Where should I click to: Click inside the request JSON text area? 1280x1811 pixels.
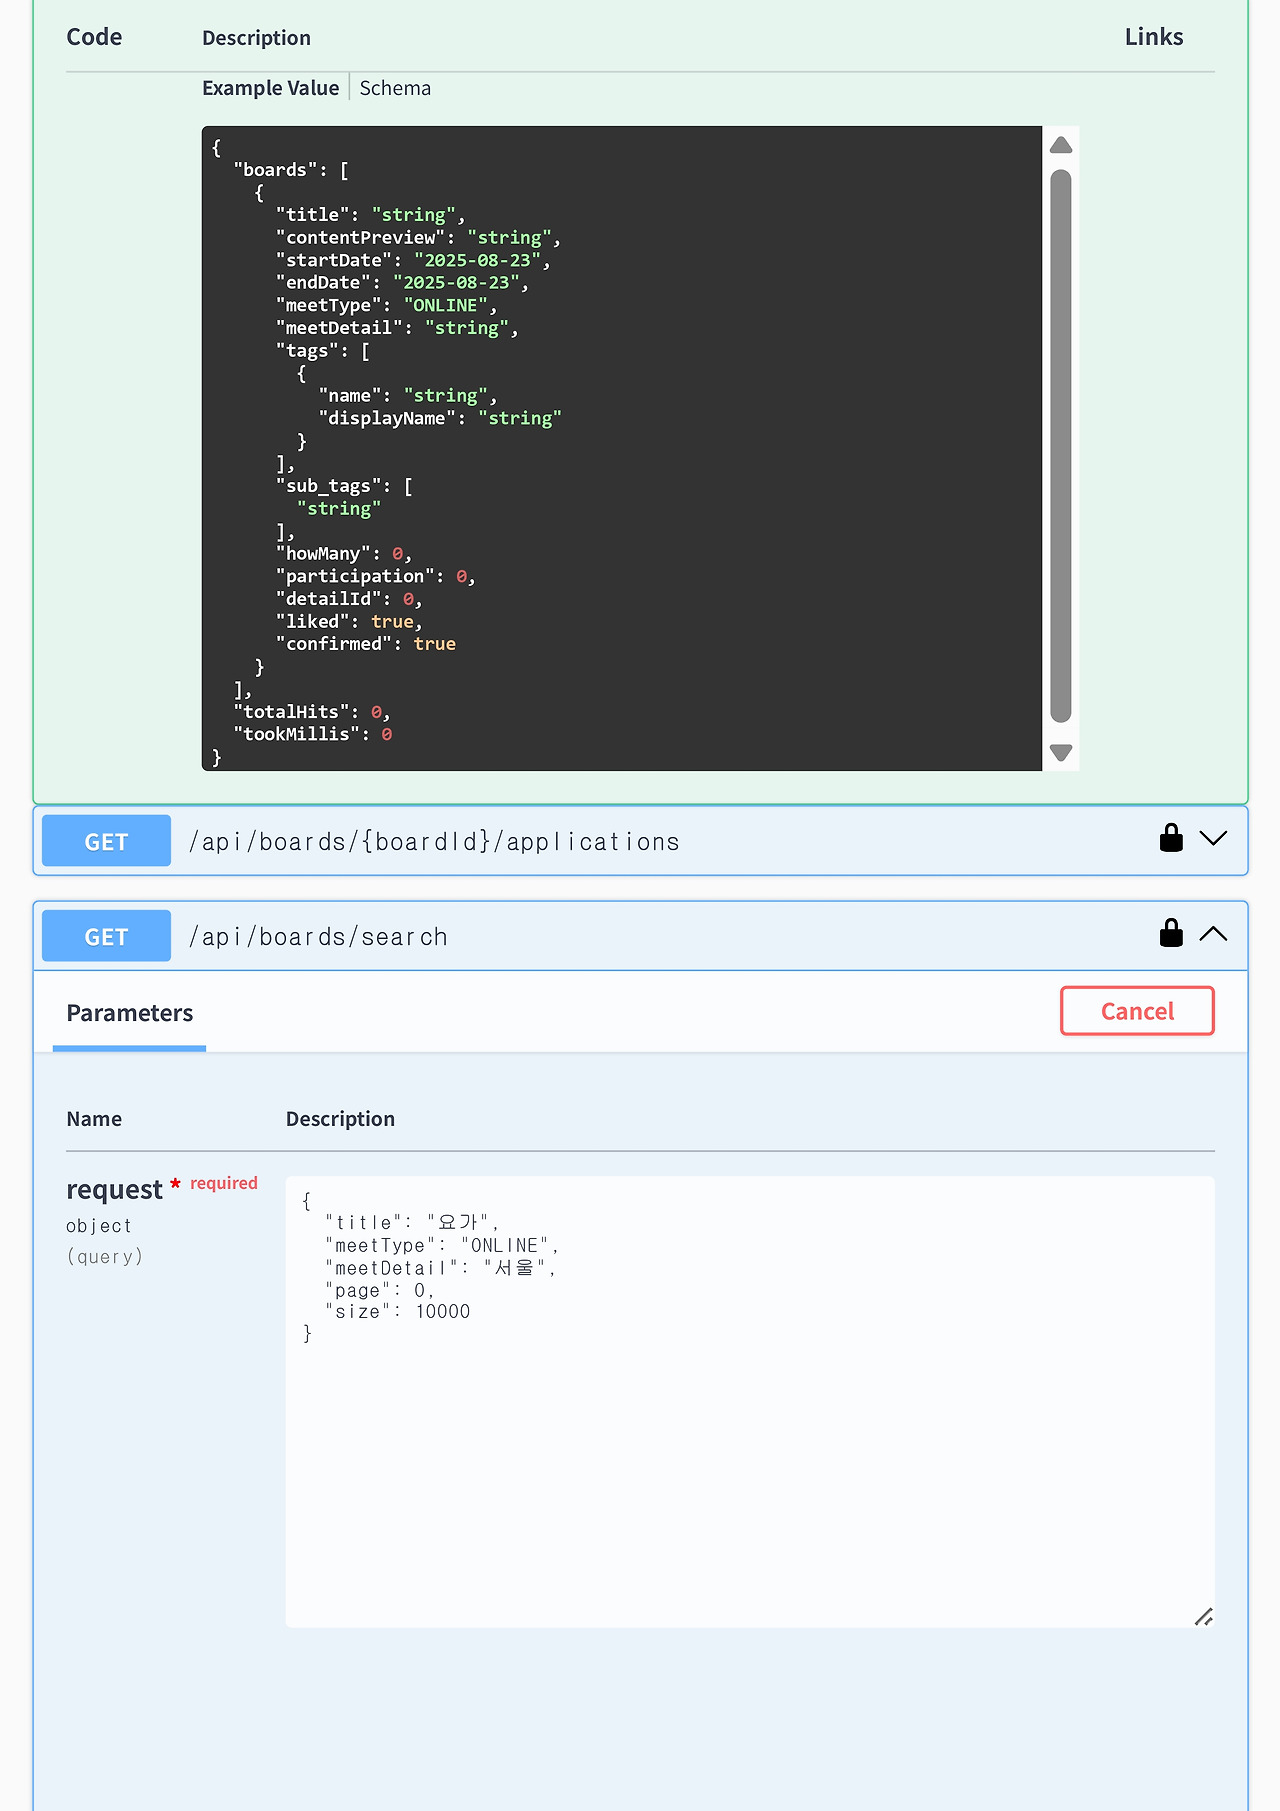pos(749,1450)
